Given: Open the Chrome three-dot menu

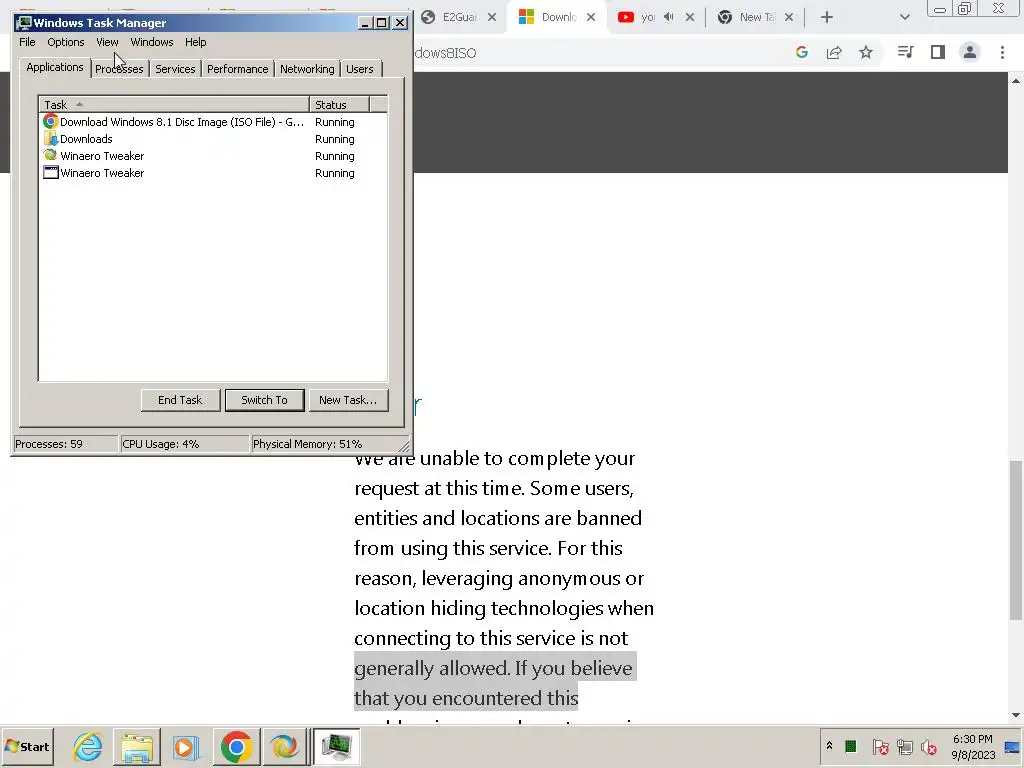Looking at the screenshot, I should [x=1002, y=52].
